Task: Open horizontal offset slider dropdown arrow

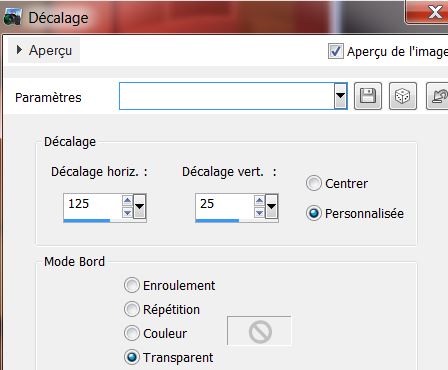Action: [x=139, y=206]
